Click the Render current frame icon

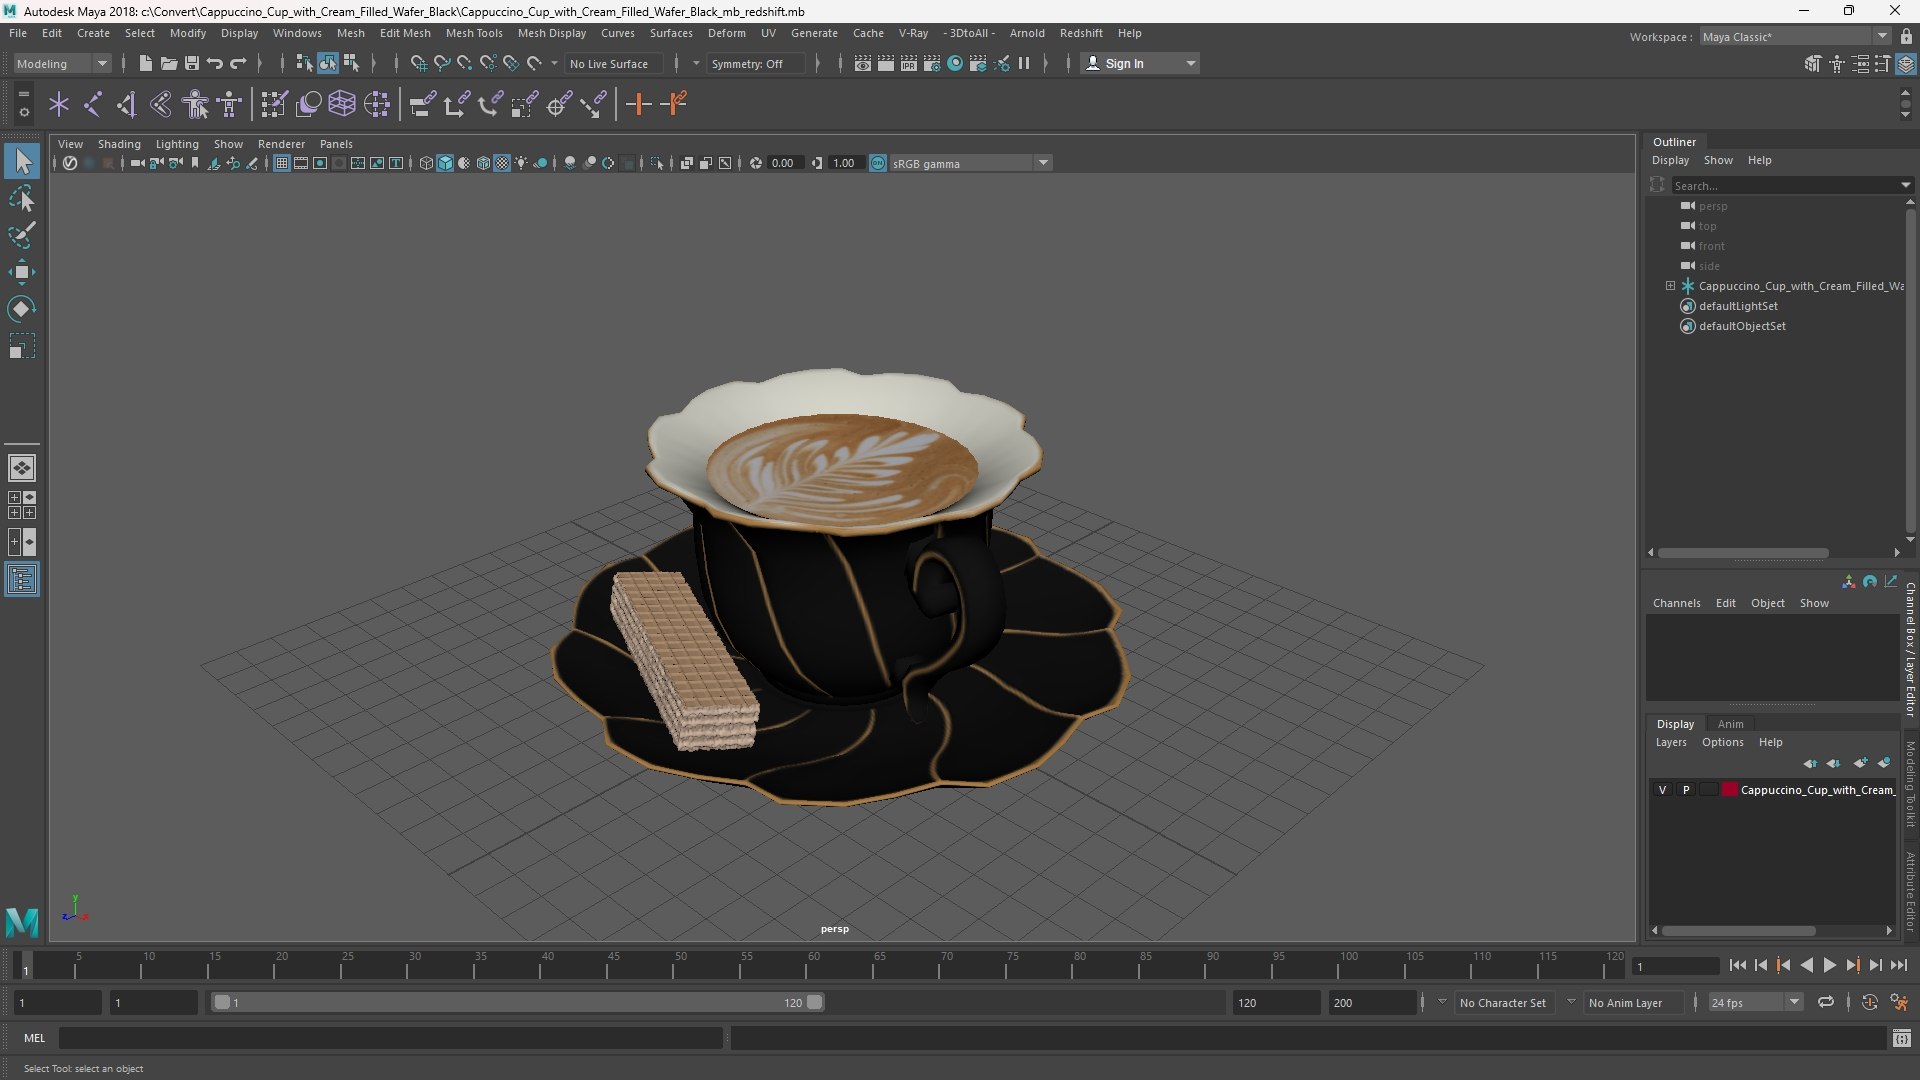point(885,63)
